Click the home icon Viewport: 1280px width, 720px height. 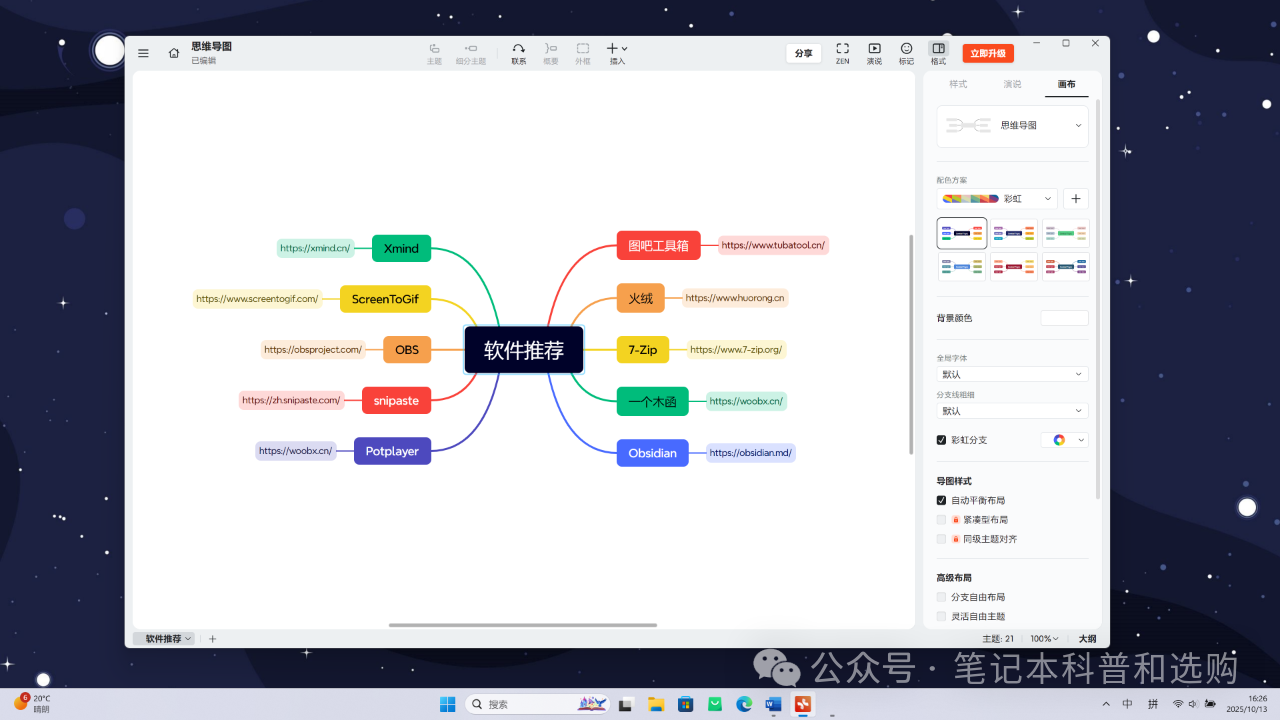[x=174, y=53]
